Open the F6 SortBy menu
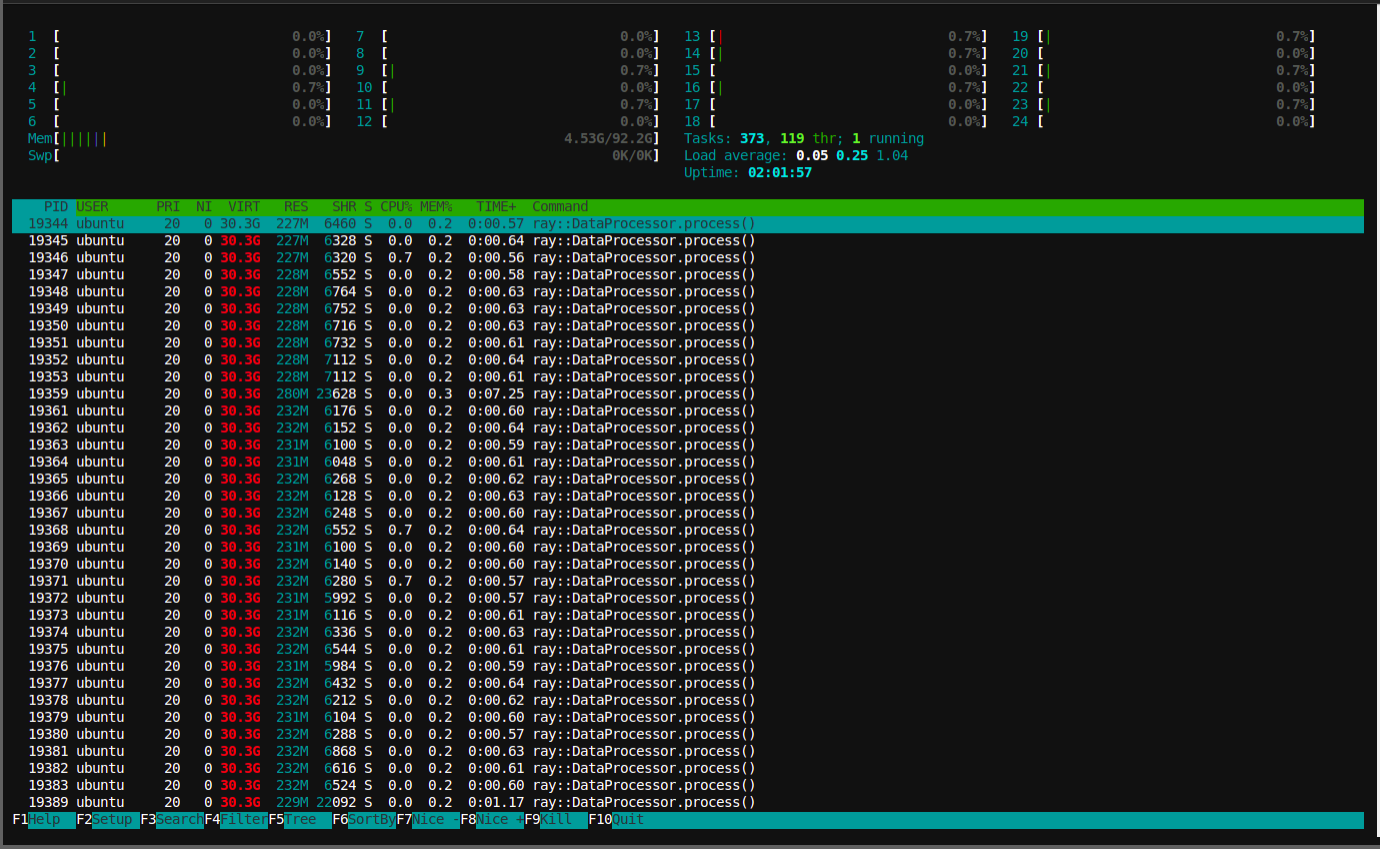This screenshot has width=1380, height=849. pyautogui.click(x=364, y=820)
